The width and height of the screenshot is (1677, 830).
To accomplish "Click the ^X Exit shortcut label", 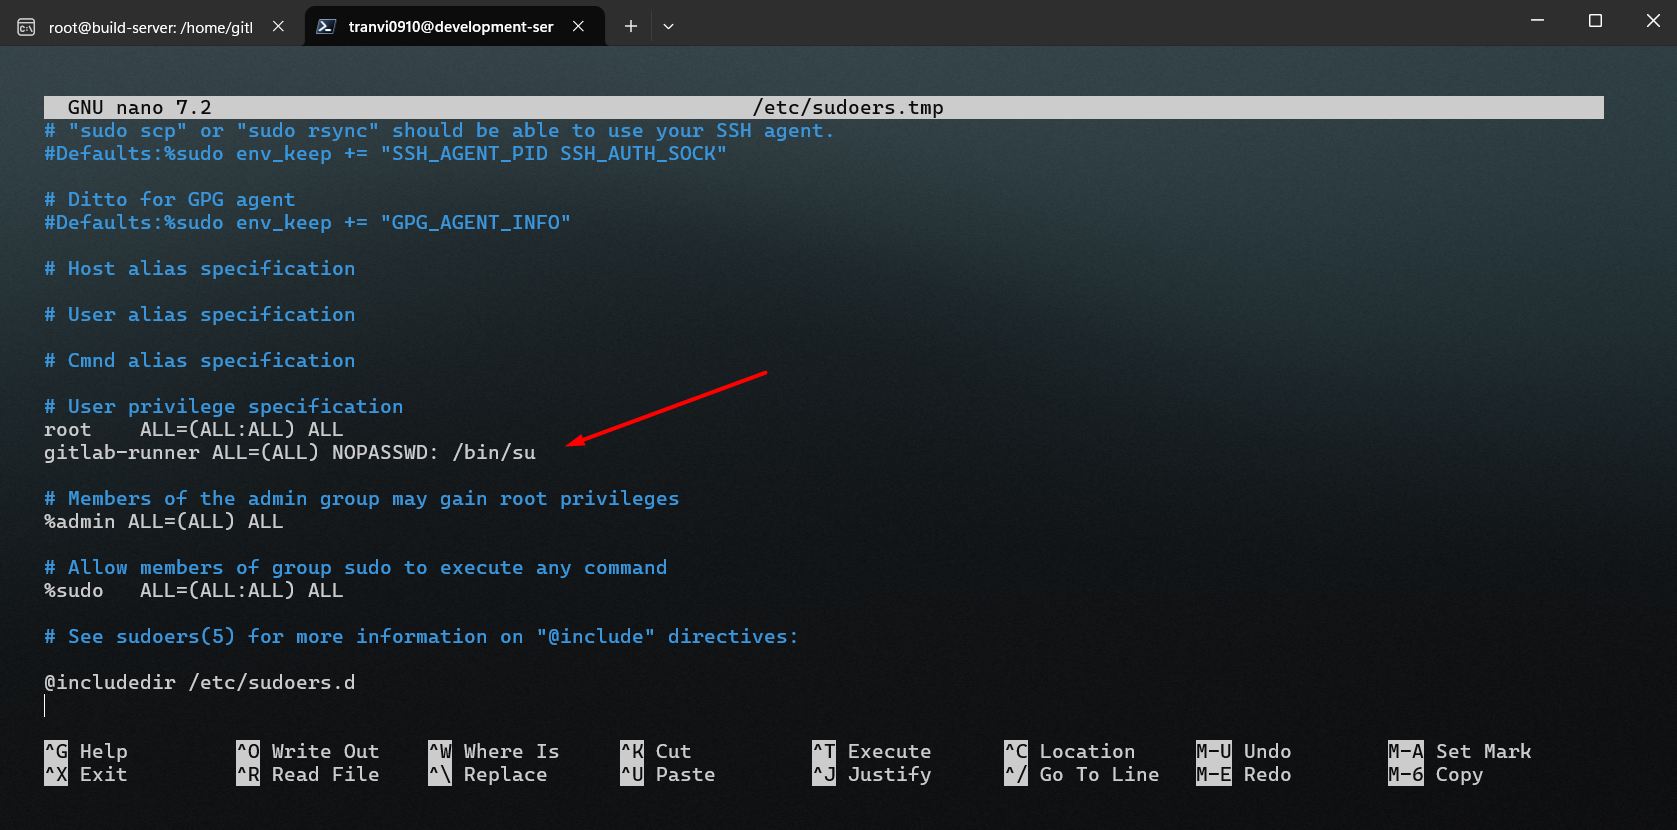I will (x=86, y=774).
